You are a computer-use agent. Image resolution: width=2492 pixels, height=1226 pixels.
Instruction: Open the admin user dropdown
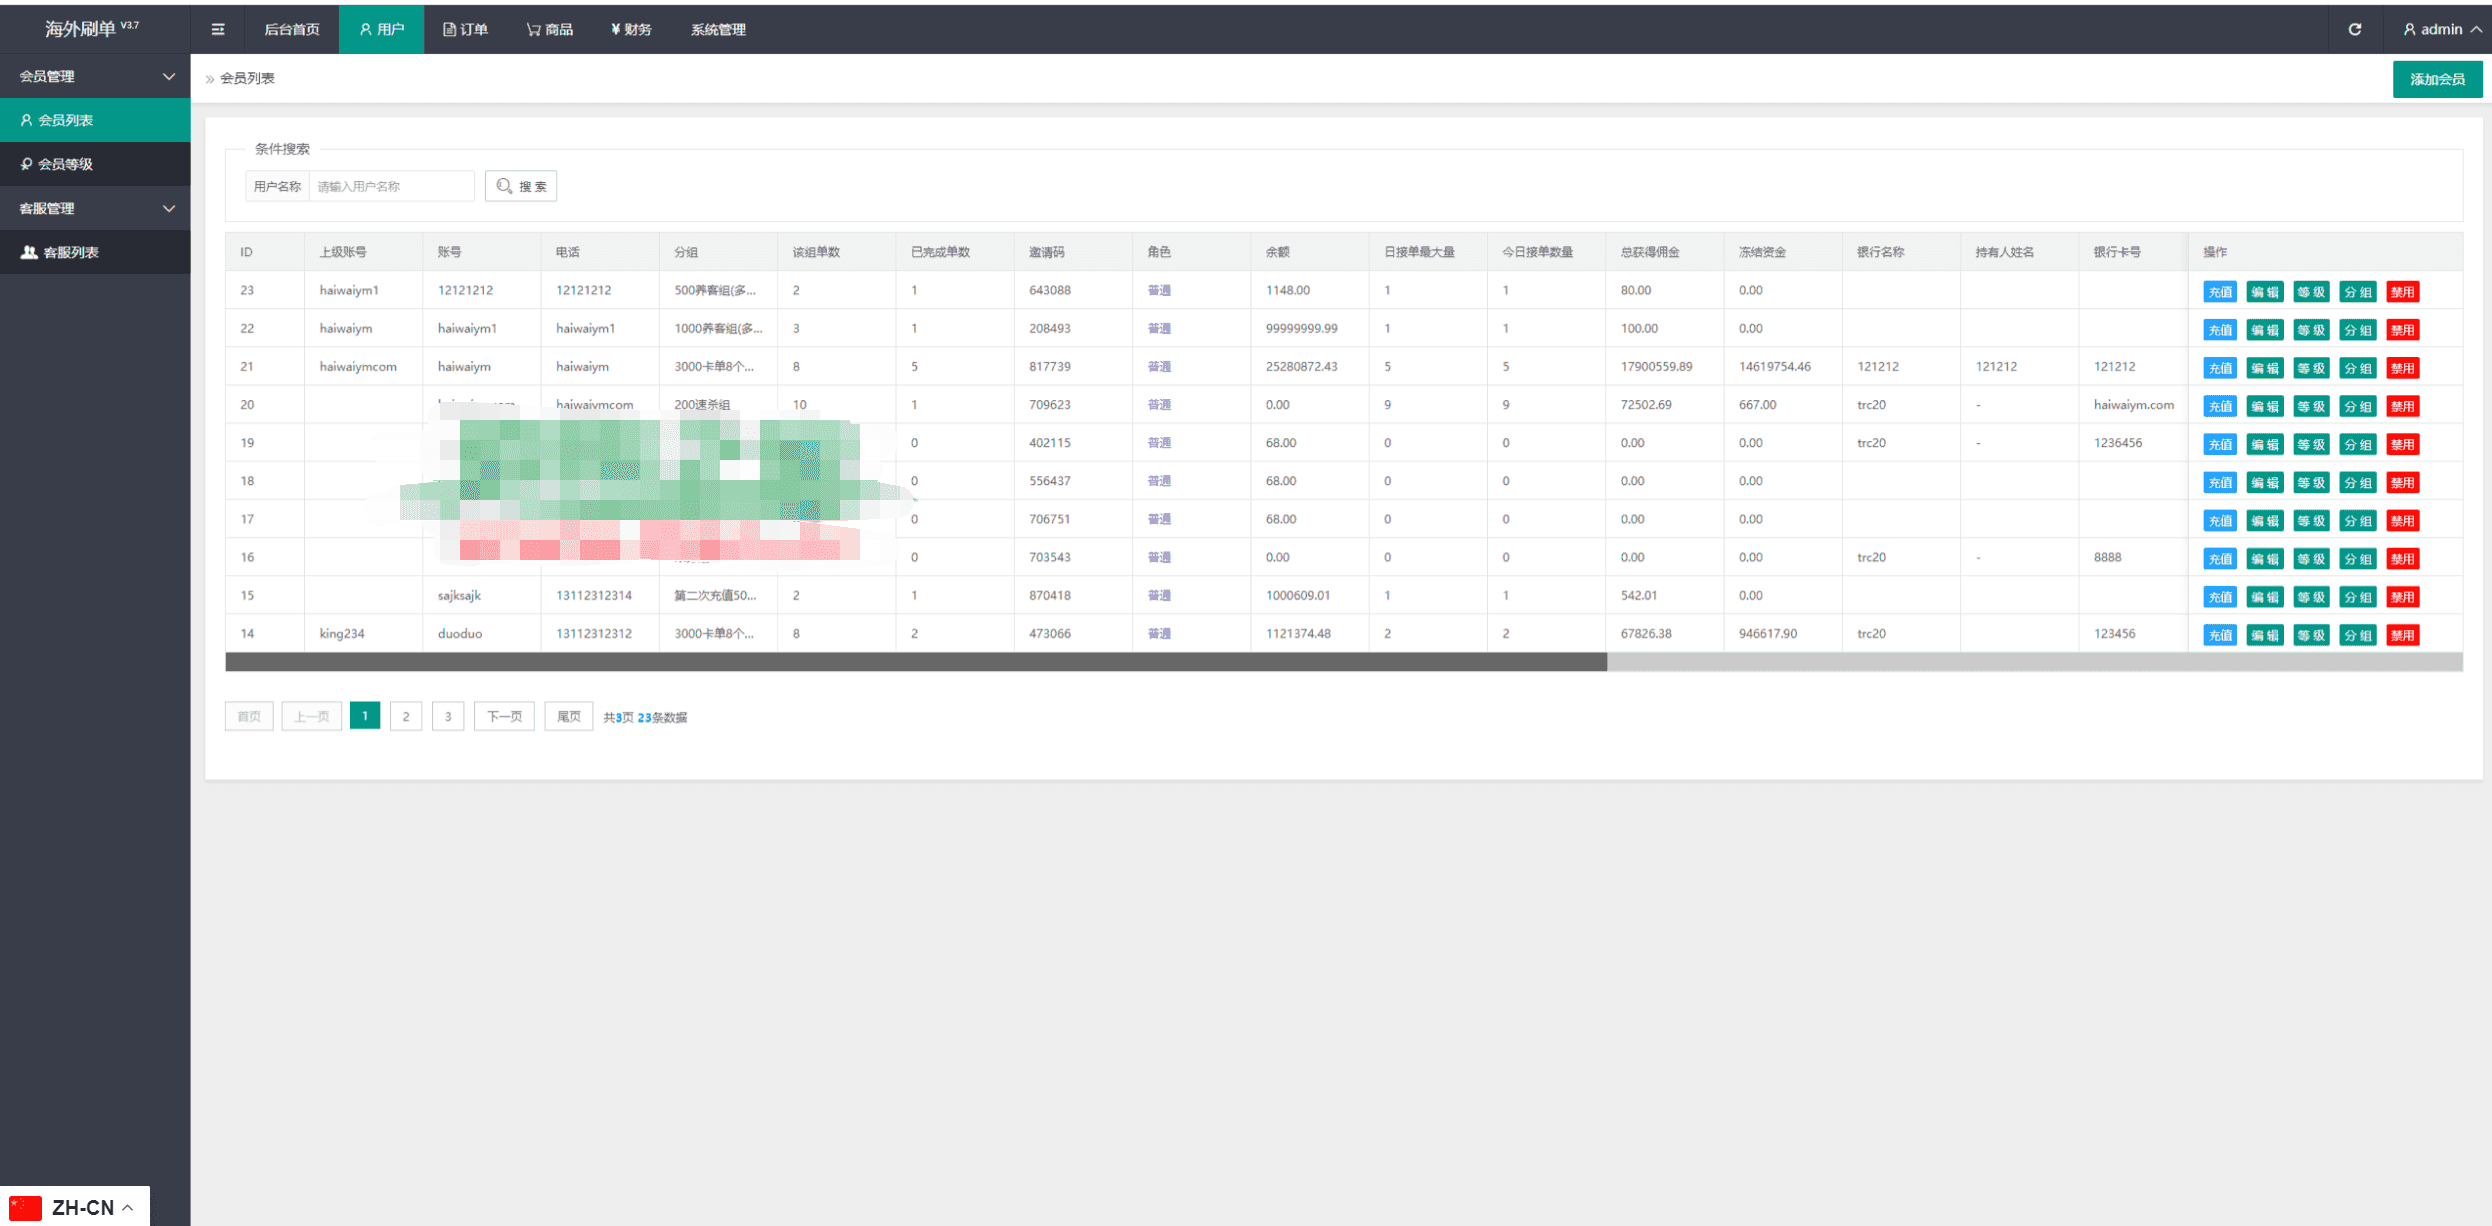[x=2441, y=29]
